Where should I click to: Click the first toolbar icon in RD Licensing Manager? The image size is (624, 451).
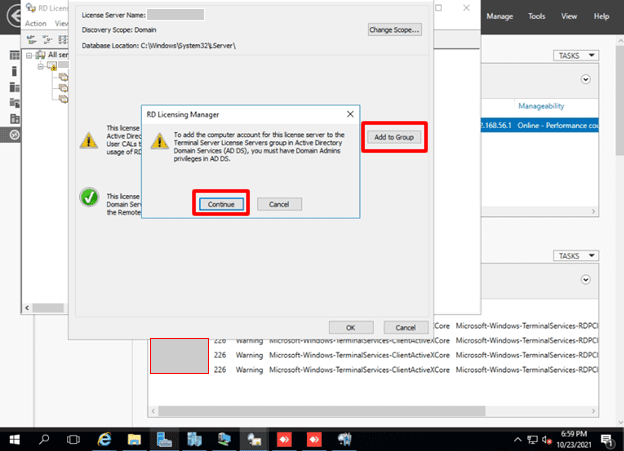(x=31, y=39)
